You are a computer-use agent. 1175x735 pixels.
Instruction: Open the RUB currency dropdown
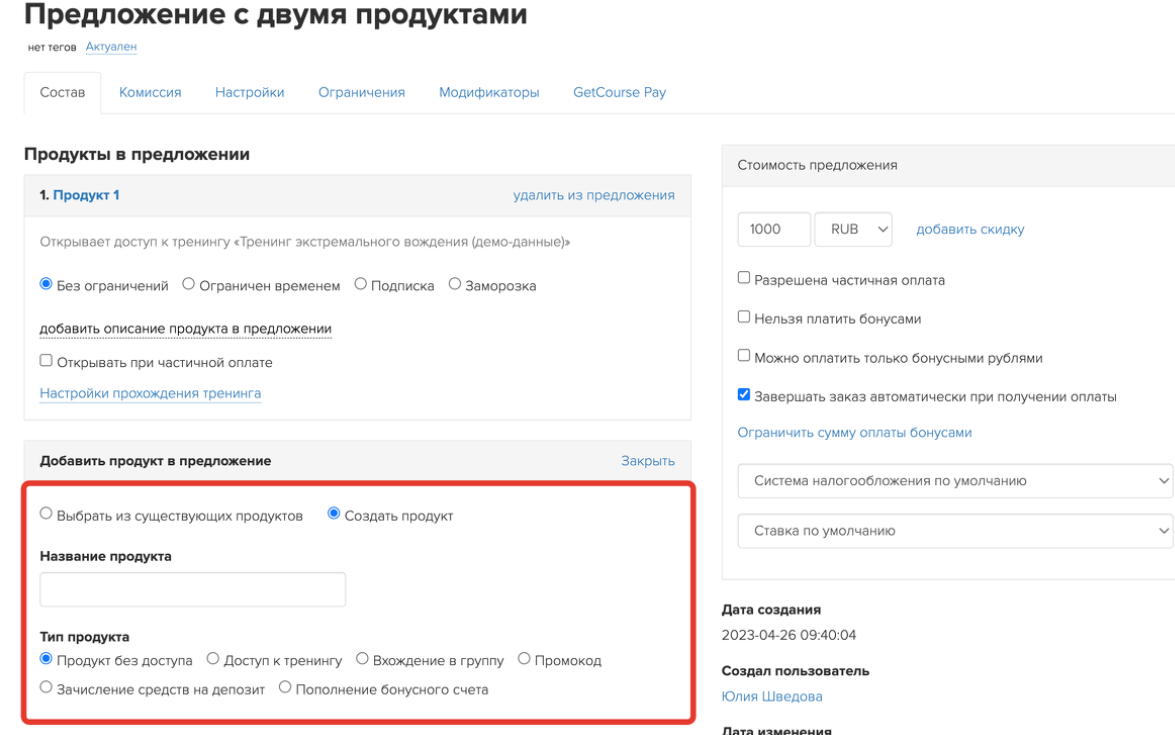coord(854,229)
